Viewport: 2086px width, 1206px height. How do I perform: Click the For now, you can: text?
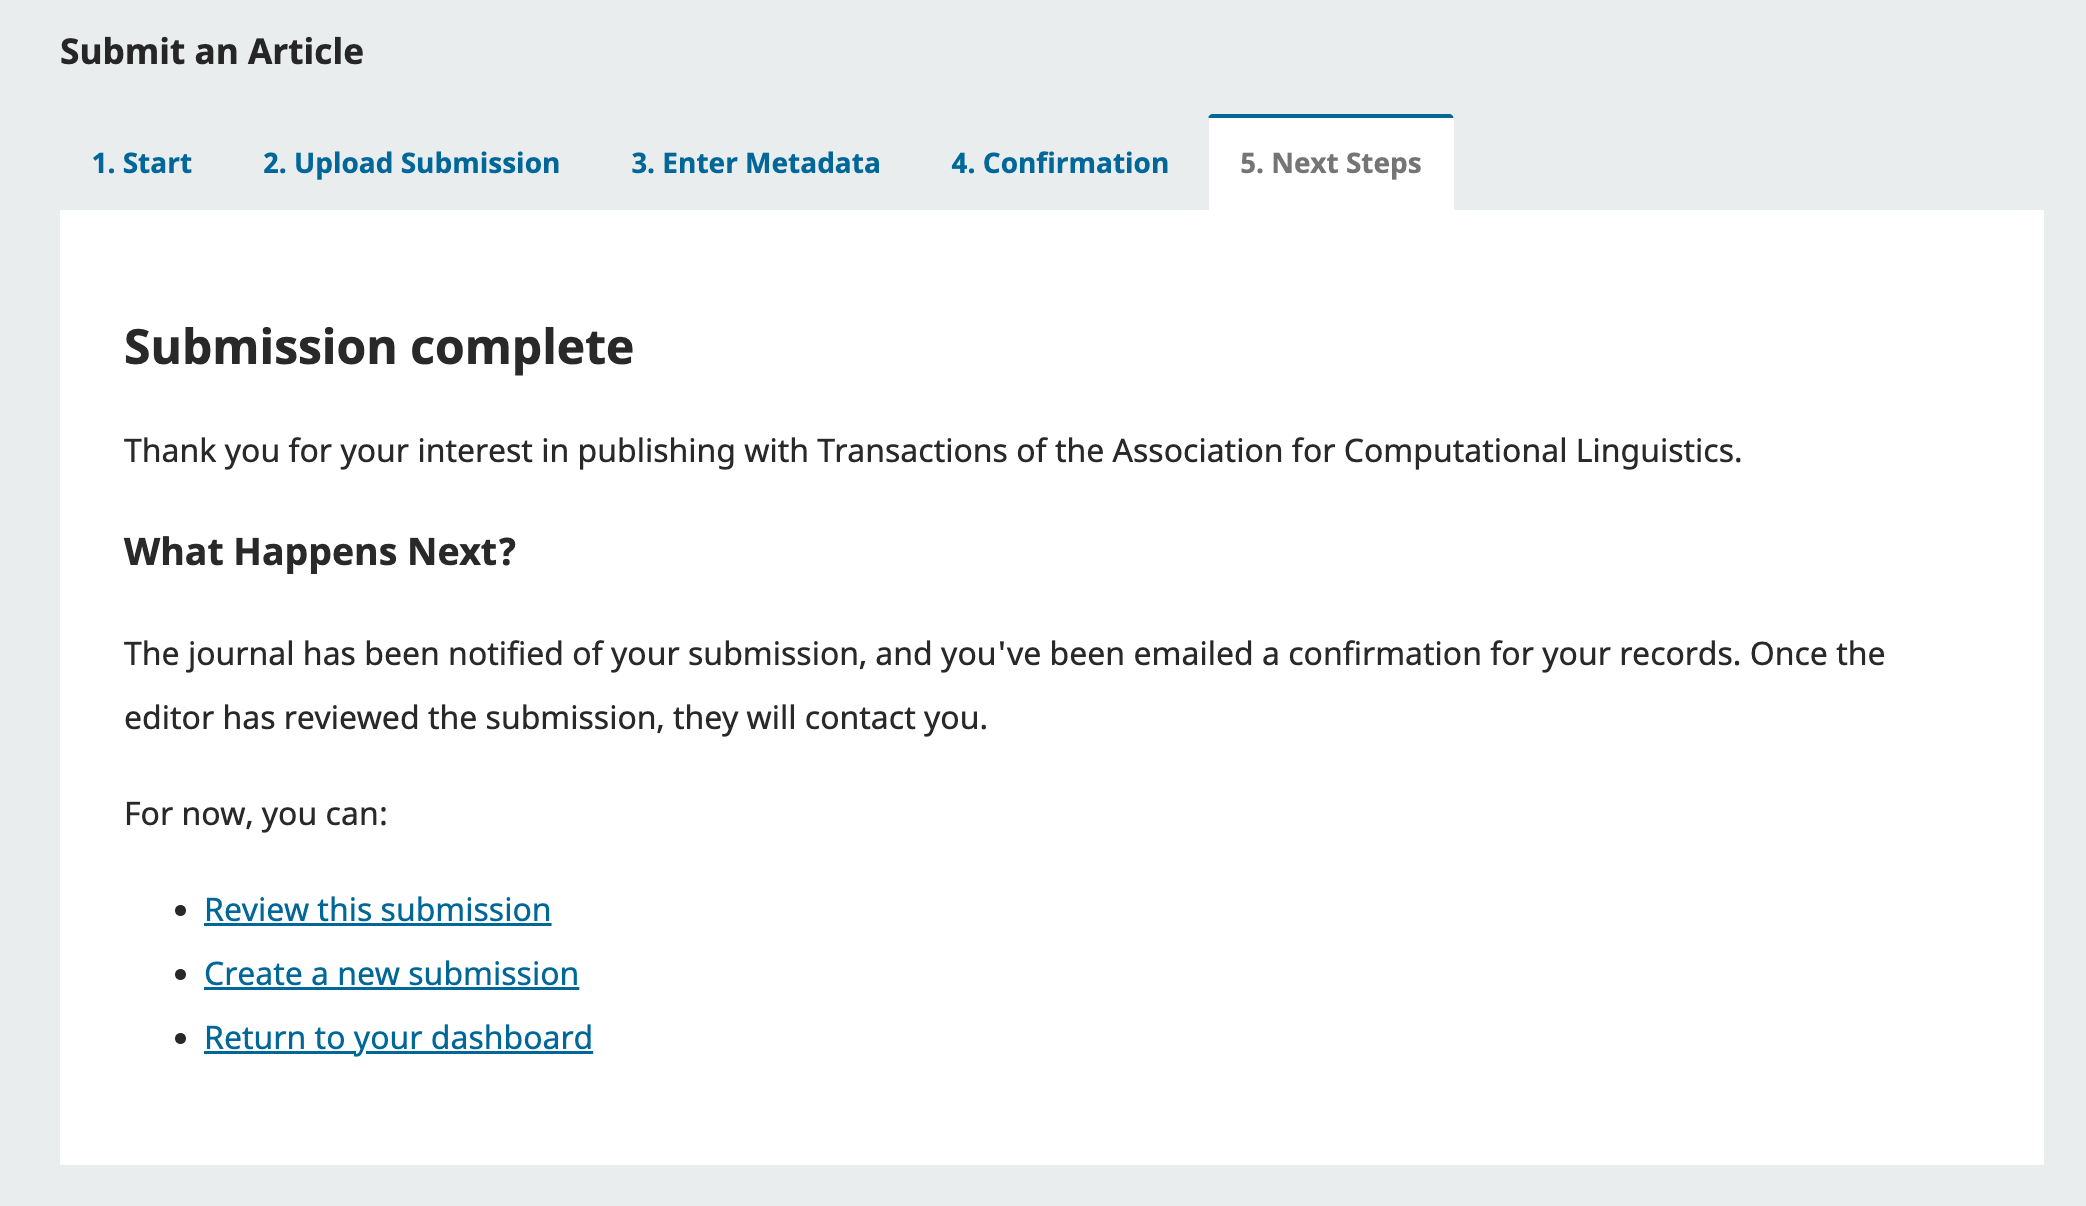pos(255,814)
